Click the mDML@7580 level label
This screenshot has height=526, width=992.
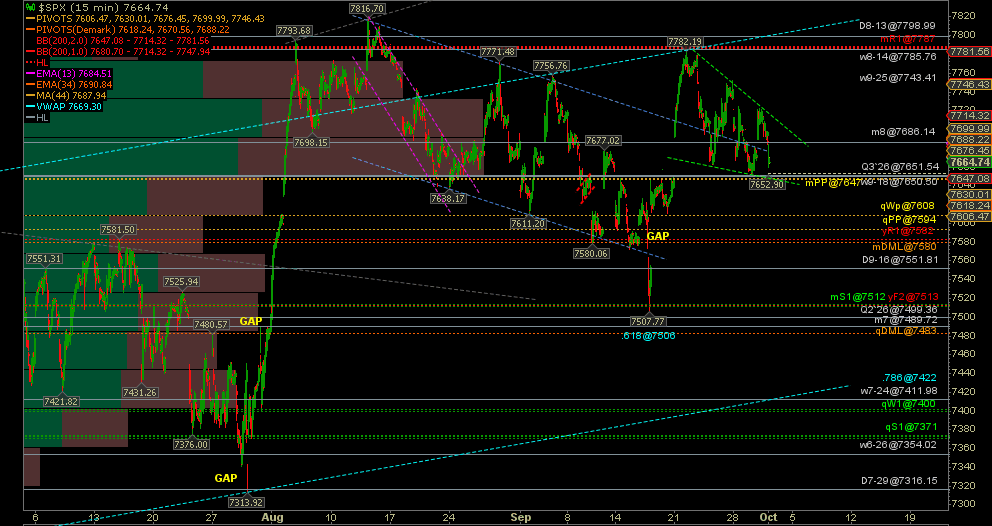905,247
